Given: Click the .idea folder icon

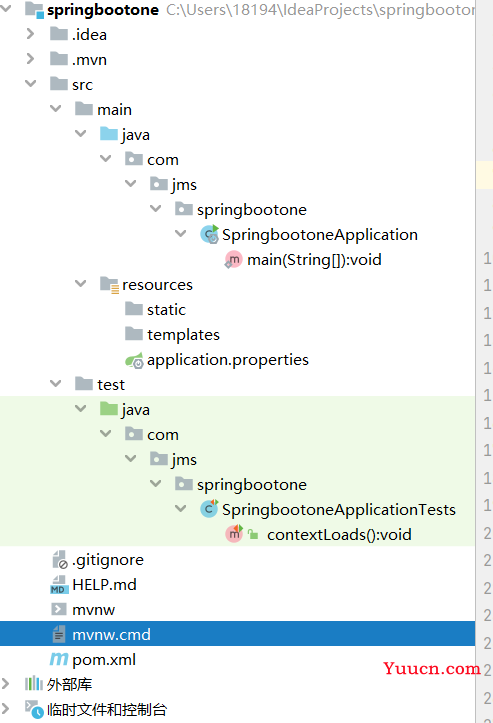Looking at the screenshot, I should (x=59, y=34).
